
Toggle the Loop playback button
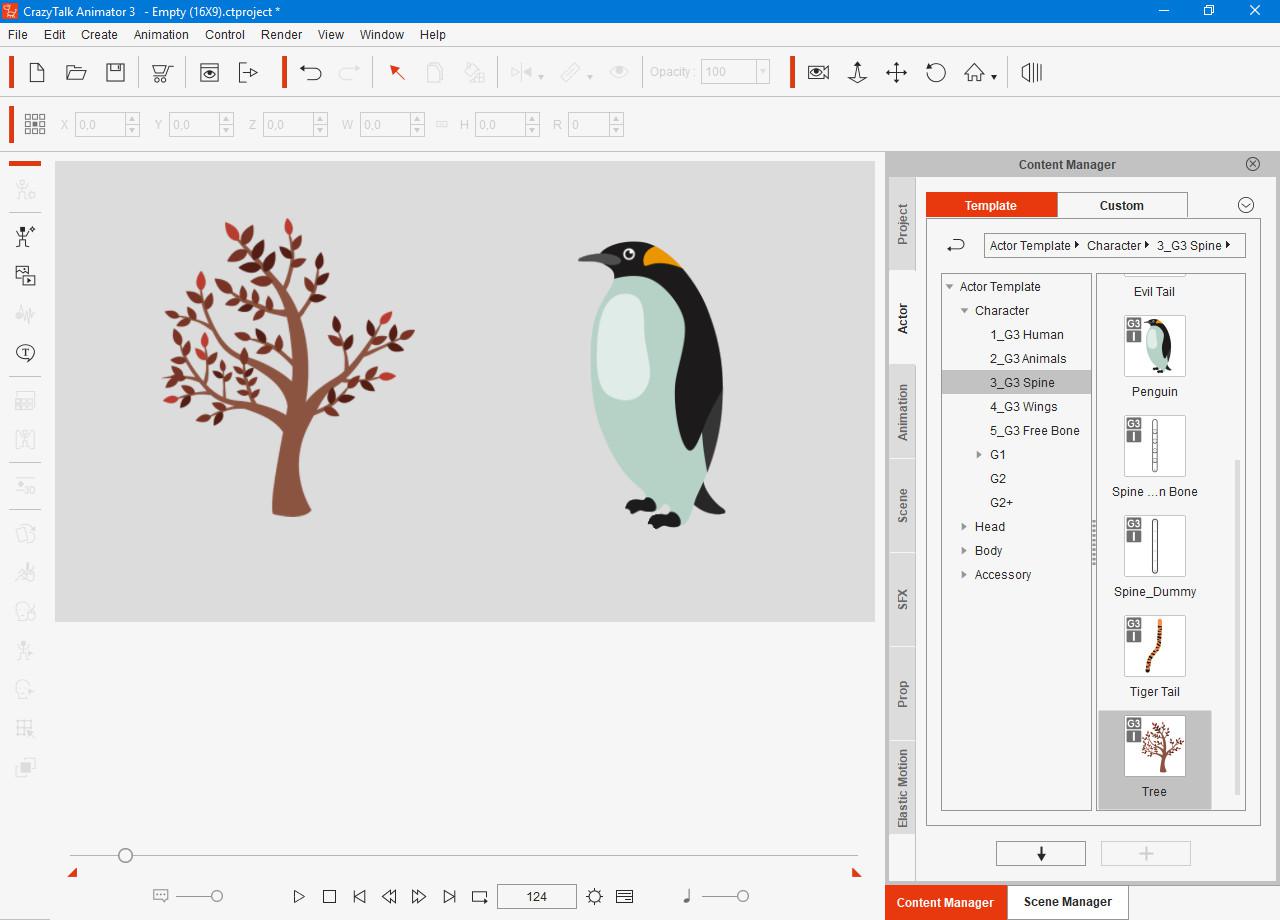pyautogui.click(x=480, y=896)
